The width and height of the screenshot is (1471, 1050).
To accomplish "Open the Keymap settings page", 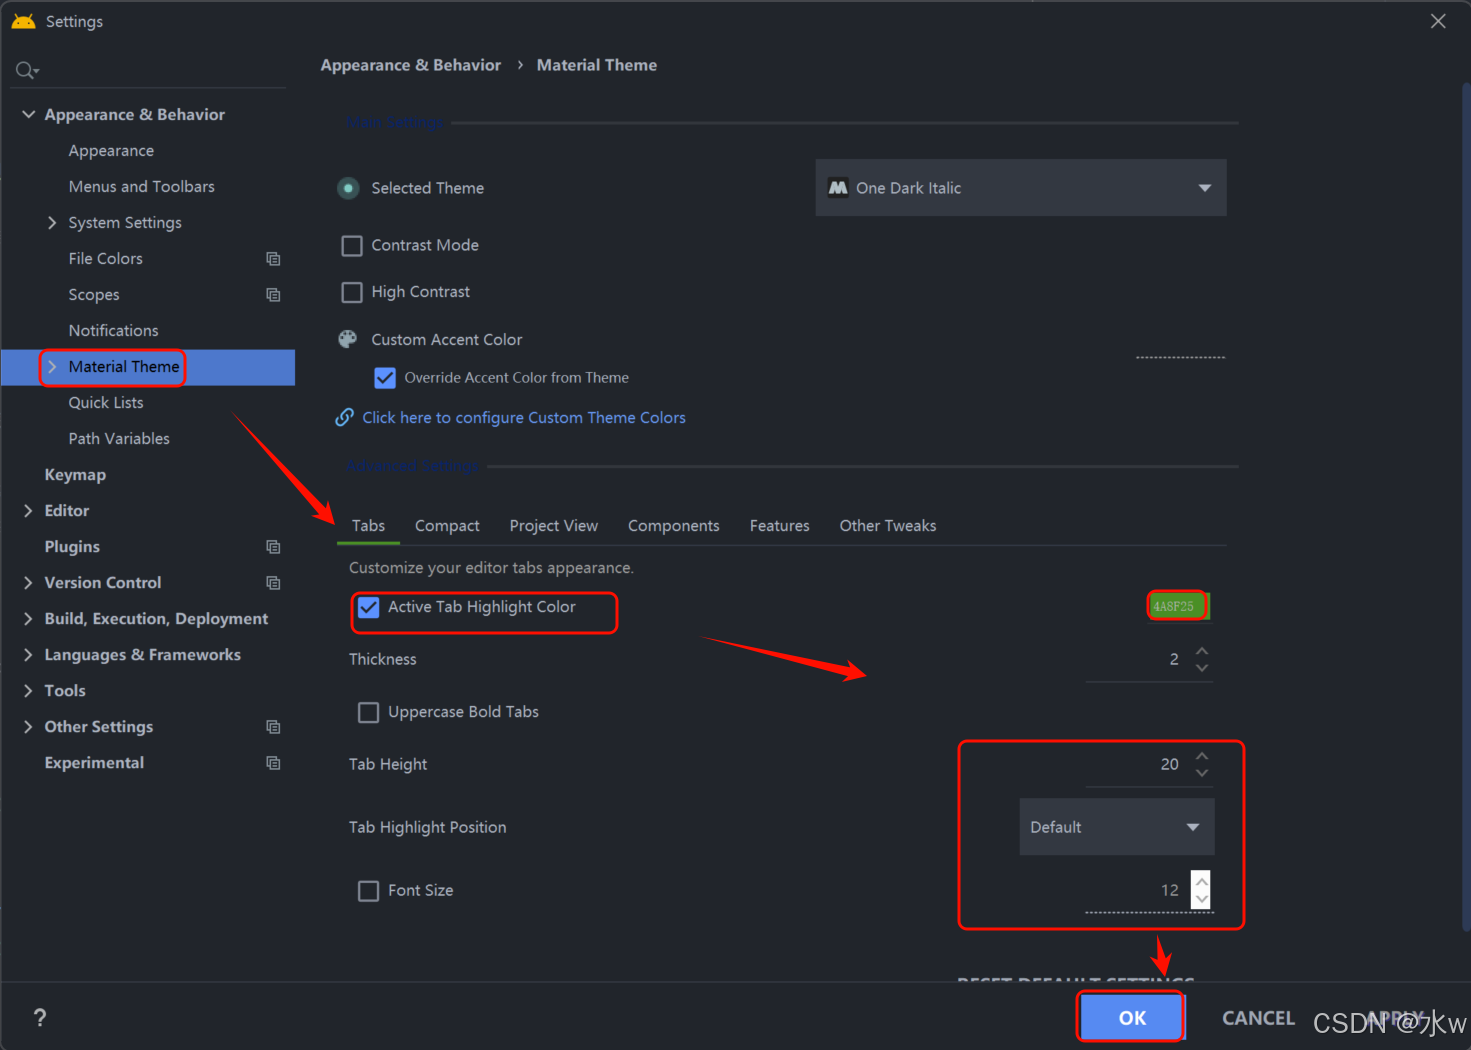I will tap(75, 475).
